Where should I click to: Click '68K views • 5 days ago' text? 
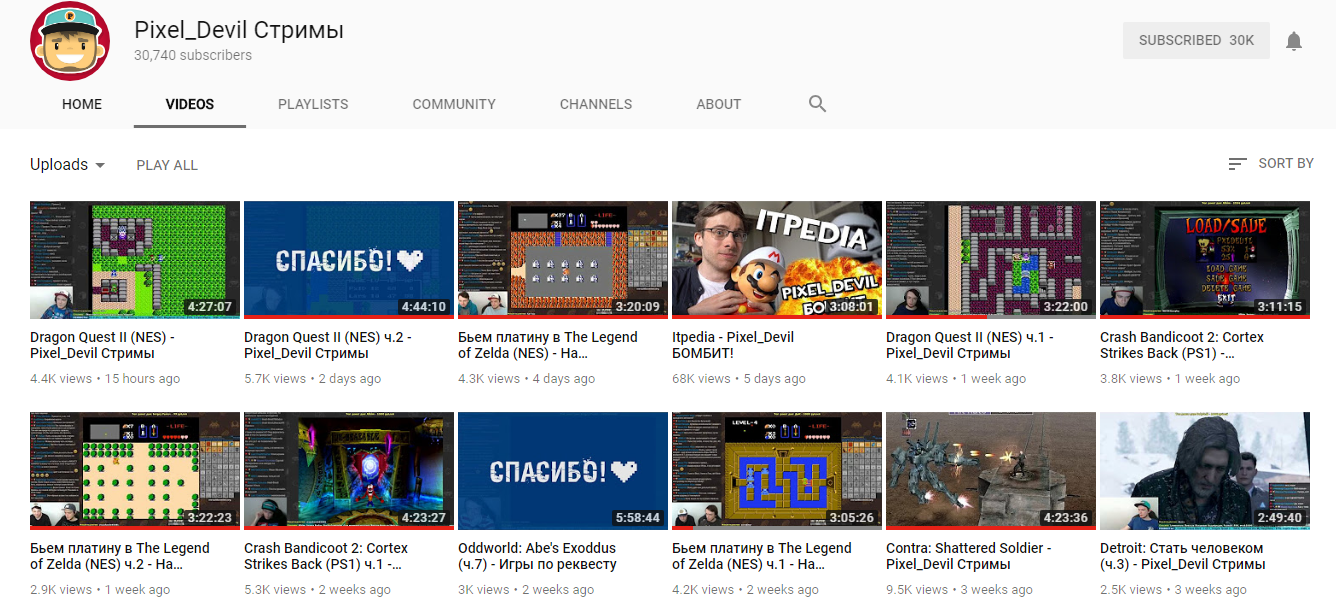[739, 379]
